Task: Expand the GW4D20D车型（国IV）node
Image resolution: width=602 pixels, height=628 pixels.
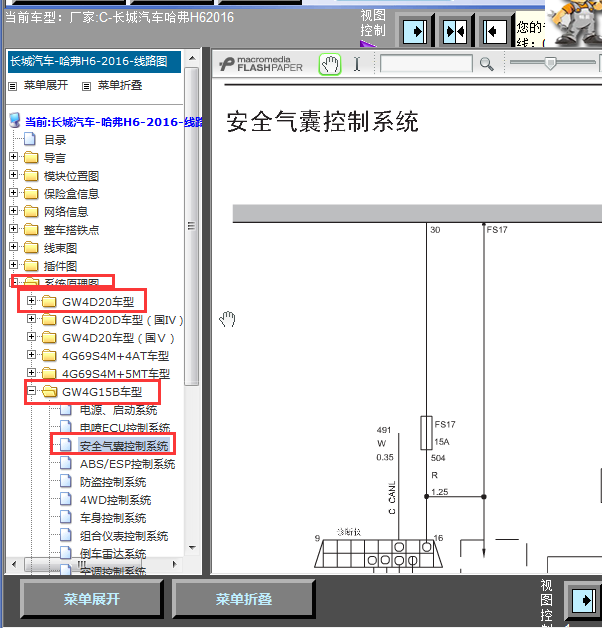Action: pos(31,319)
